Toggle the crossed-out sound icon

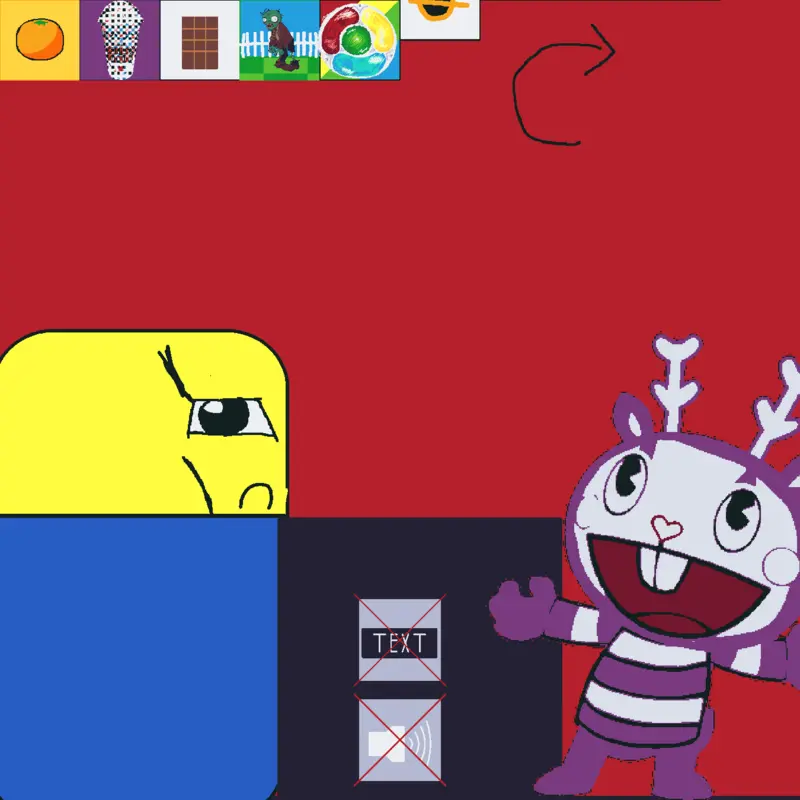[x=399, y=740]
